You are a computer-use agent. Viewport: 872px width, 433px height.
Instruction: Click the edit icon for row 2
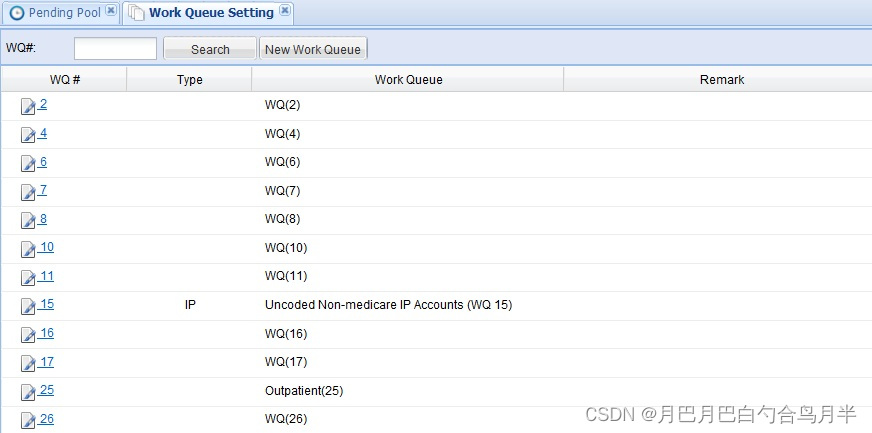click(x=28, y=106)
